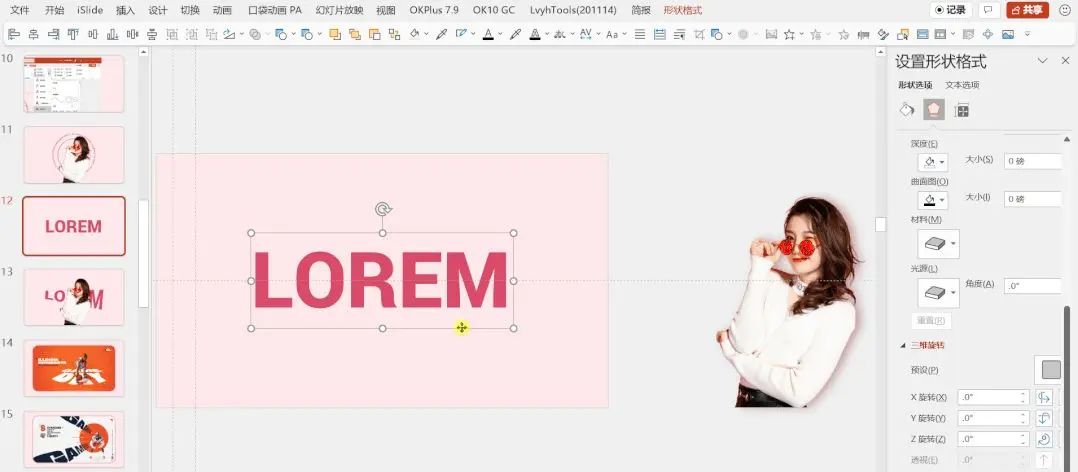Click the Distribute Vertically icon
This screenshot has width=1078, height=472.
(152, 34)
